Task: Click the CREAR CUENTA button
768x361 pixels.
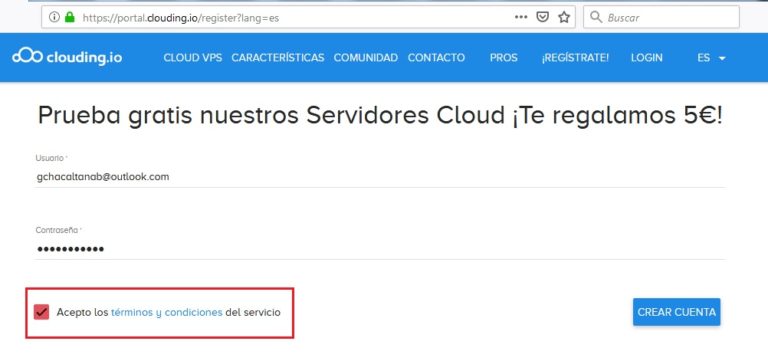Action: tap(676, 312)
